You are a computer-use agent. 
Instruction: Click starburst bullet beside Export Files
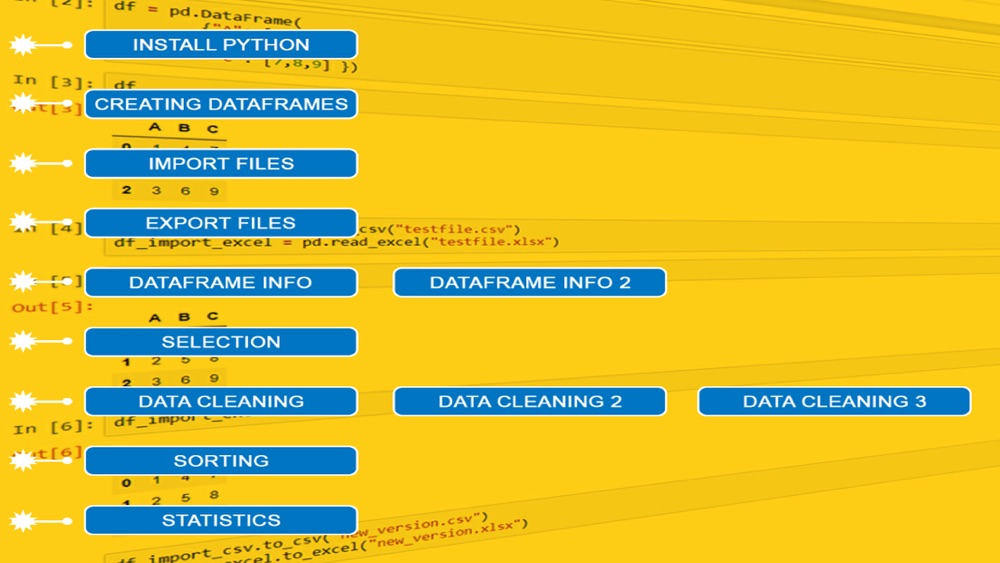point(23,222)
